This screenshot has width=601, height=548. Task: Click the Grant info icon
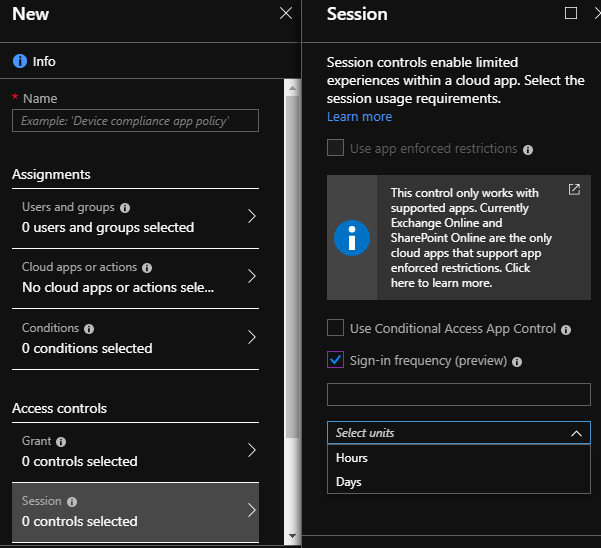pos(61,441)
